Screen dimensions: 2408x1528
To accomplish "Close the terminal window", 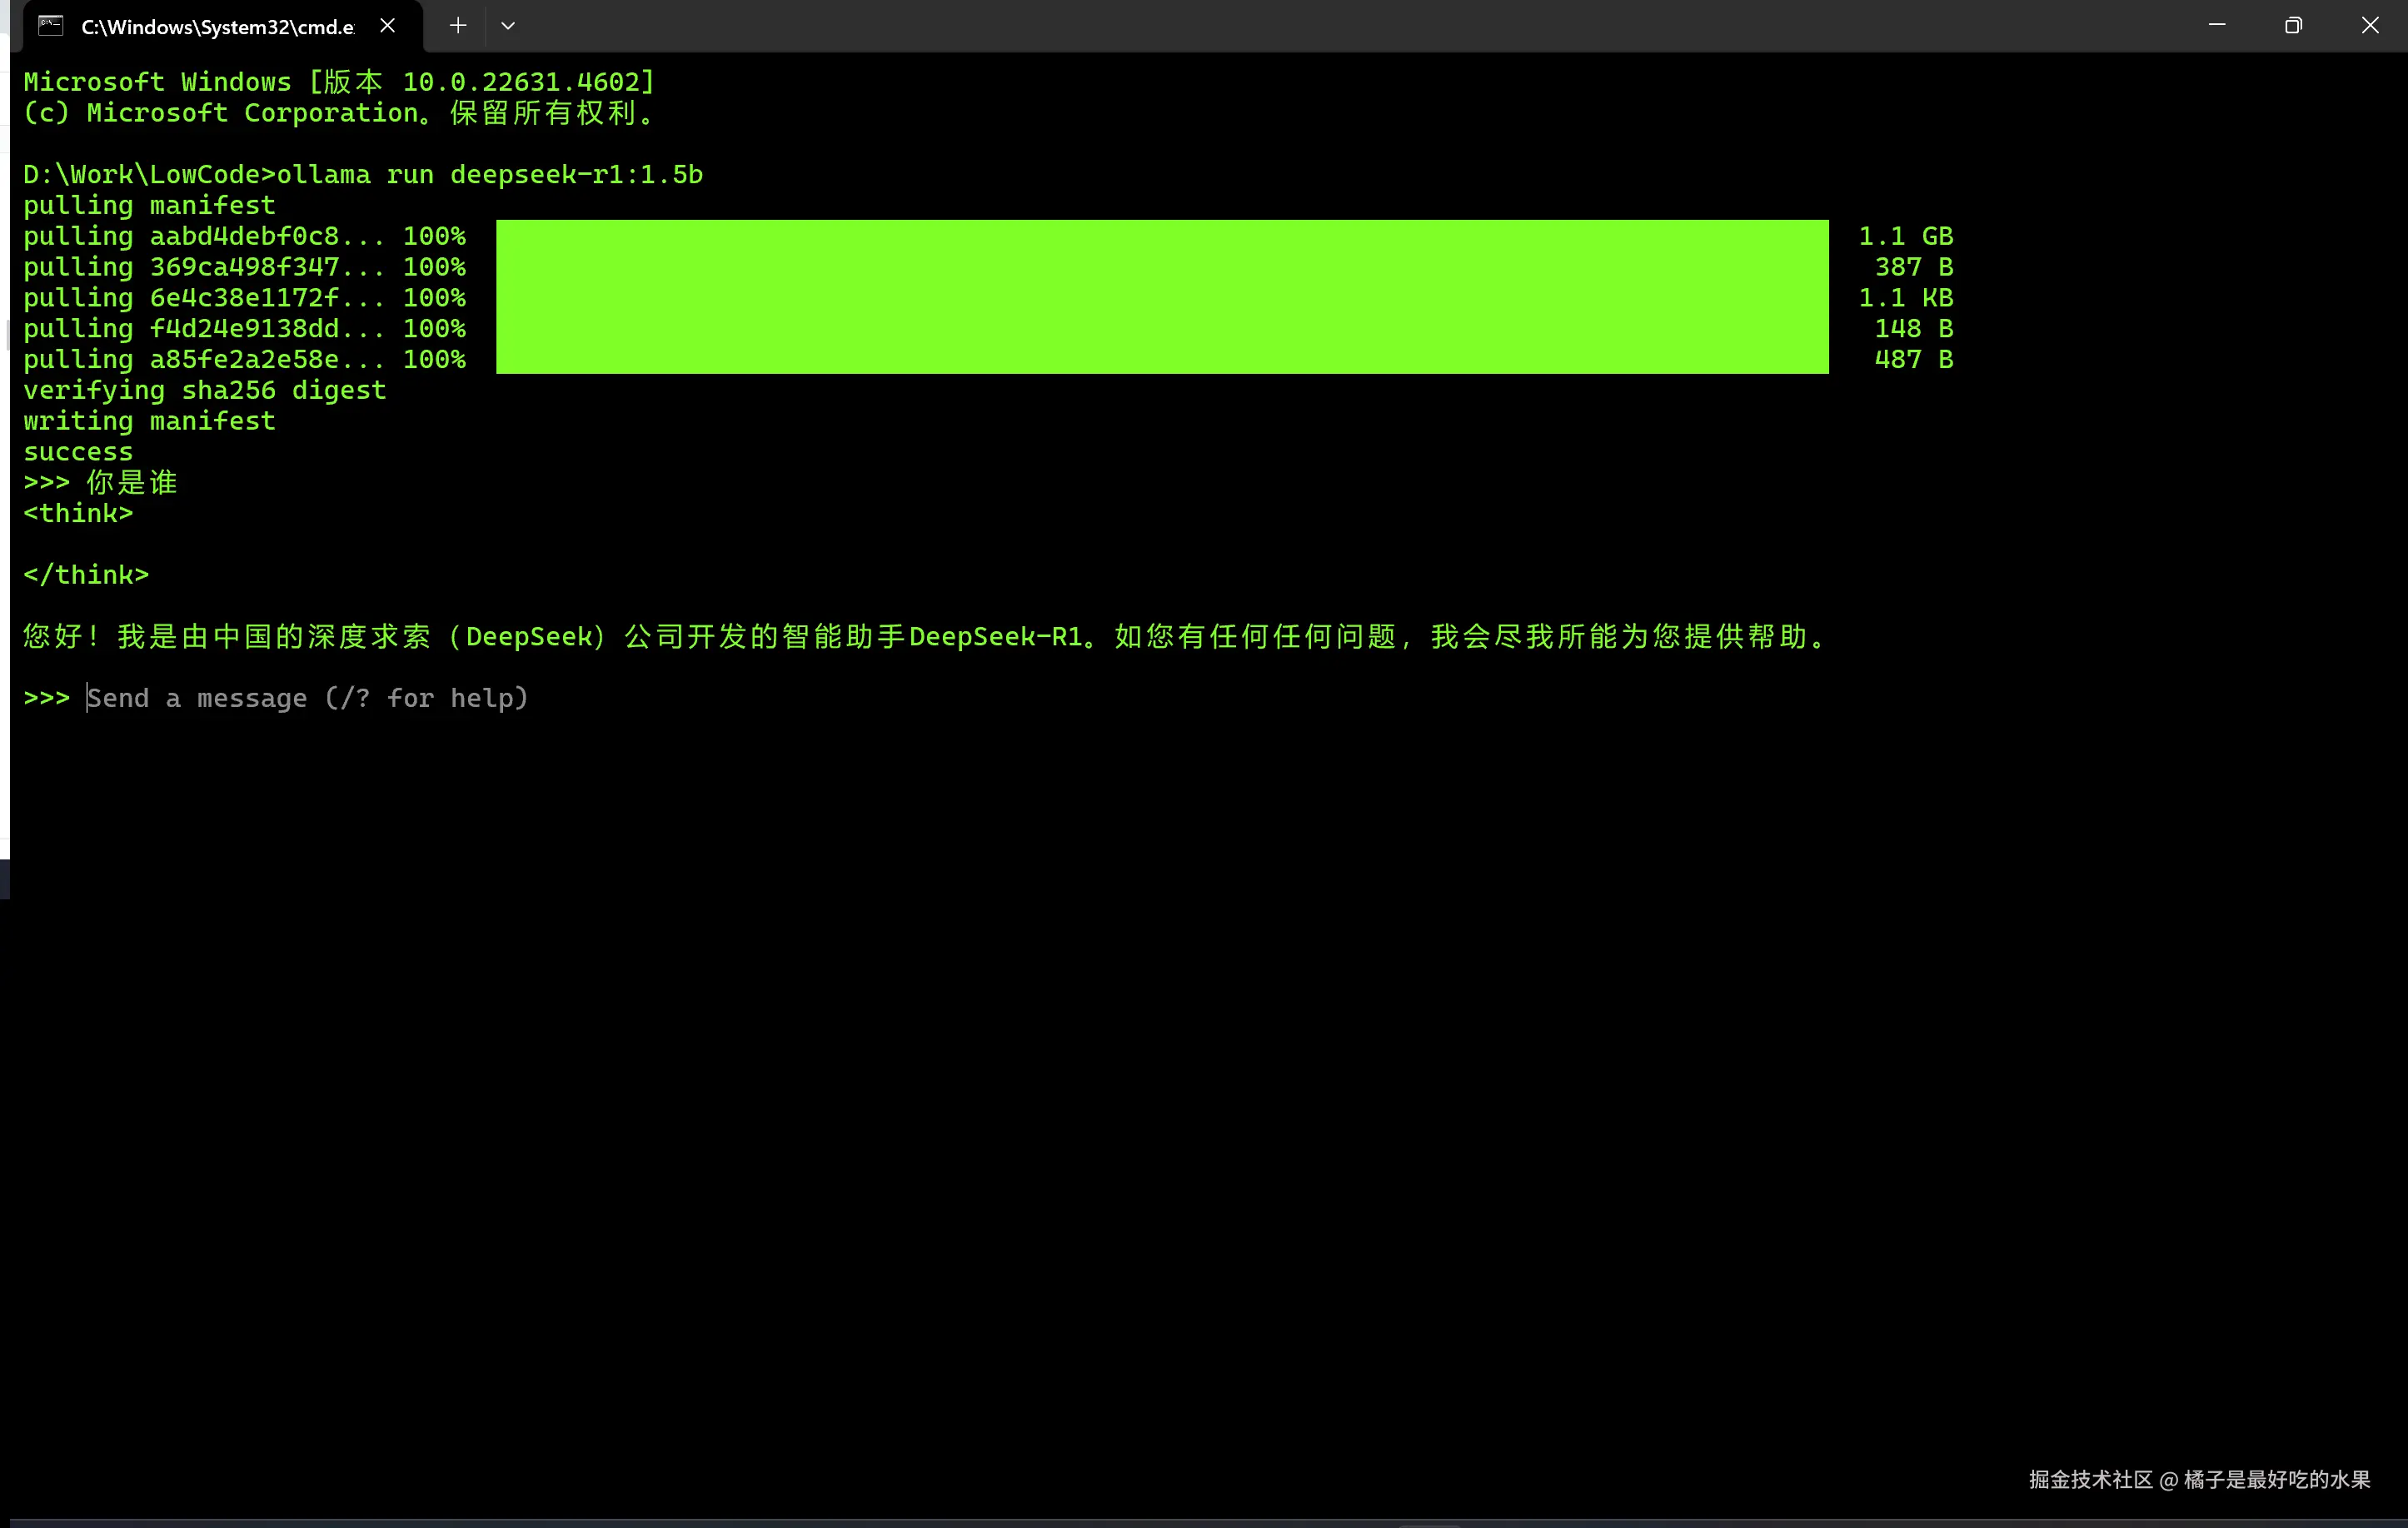I will tap(2370, 25).
